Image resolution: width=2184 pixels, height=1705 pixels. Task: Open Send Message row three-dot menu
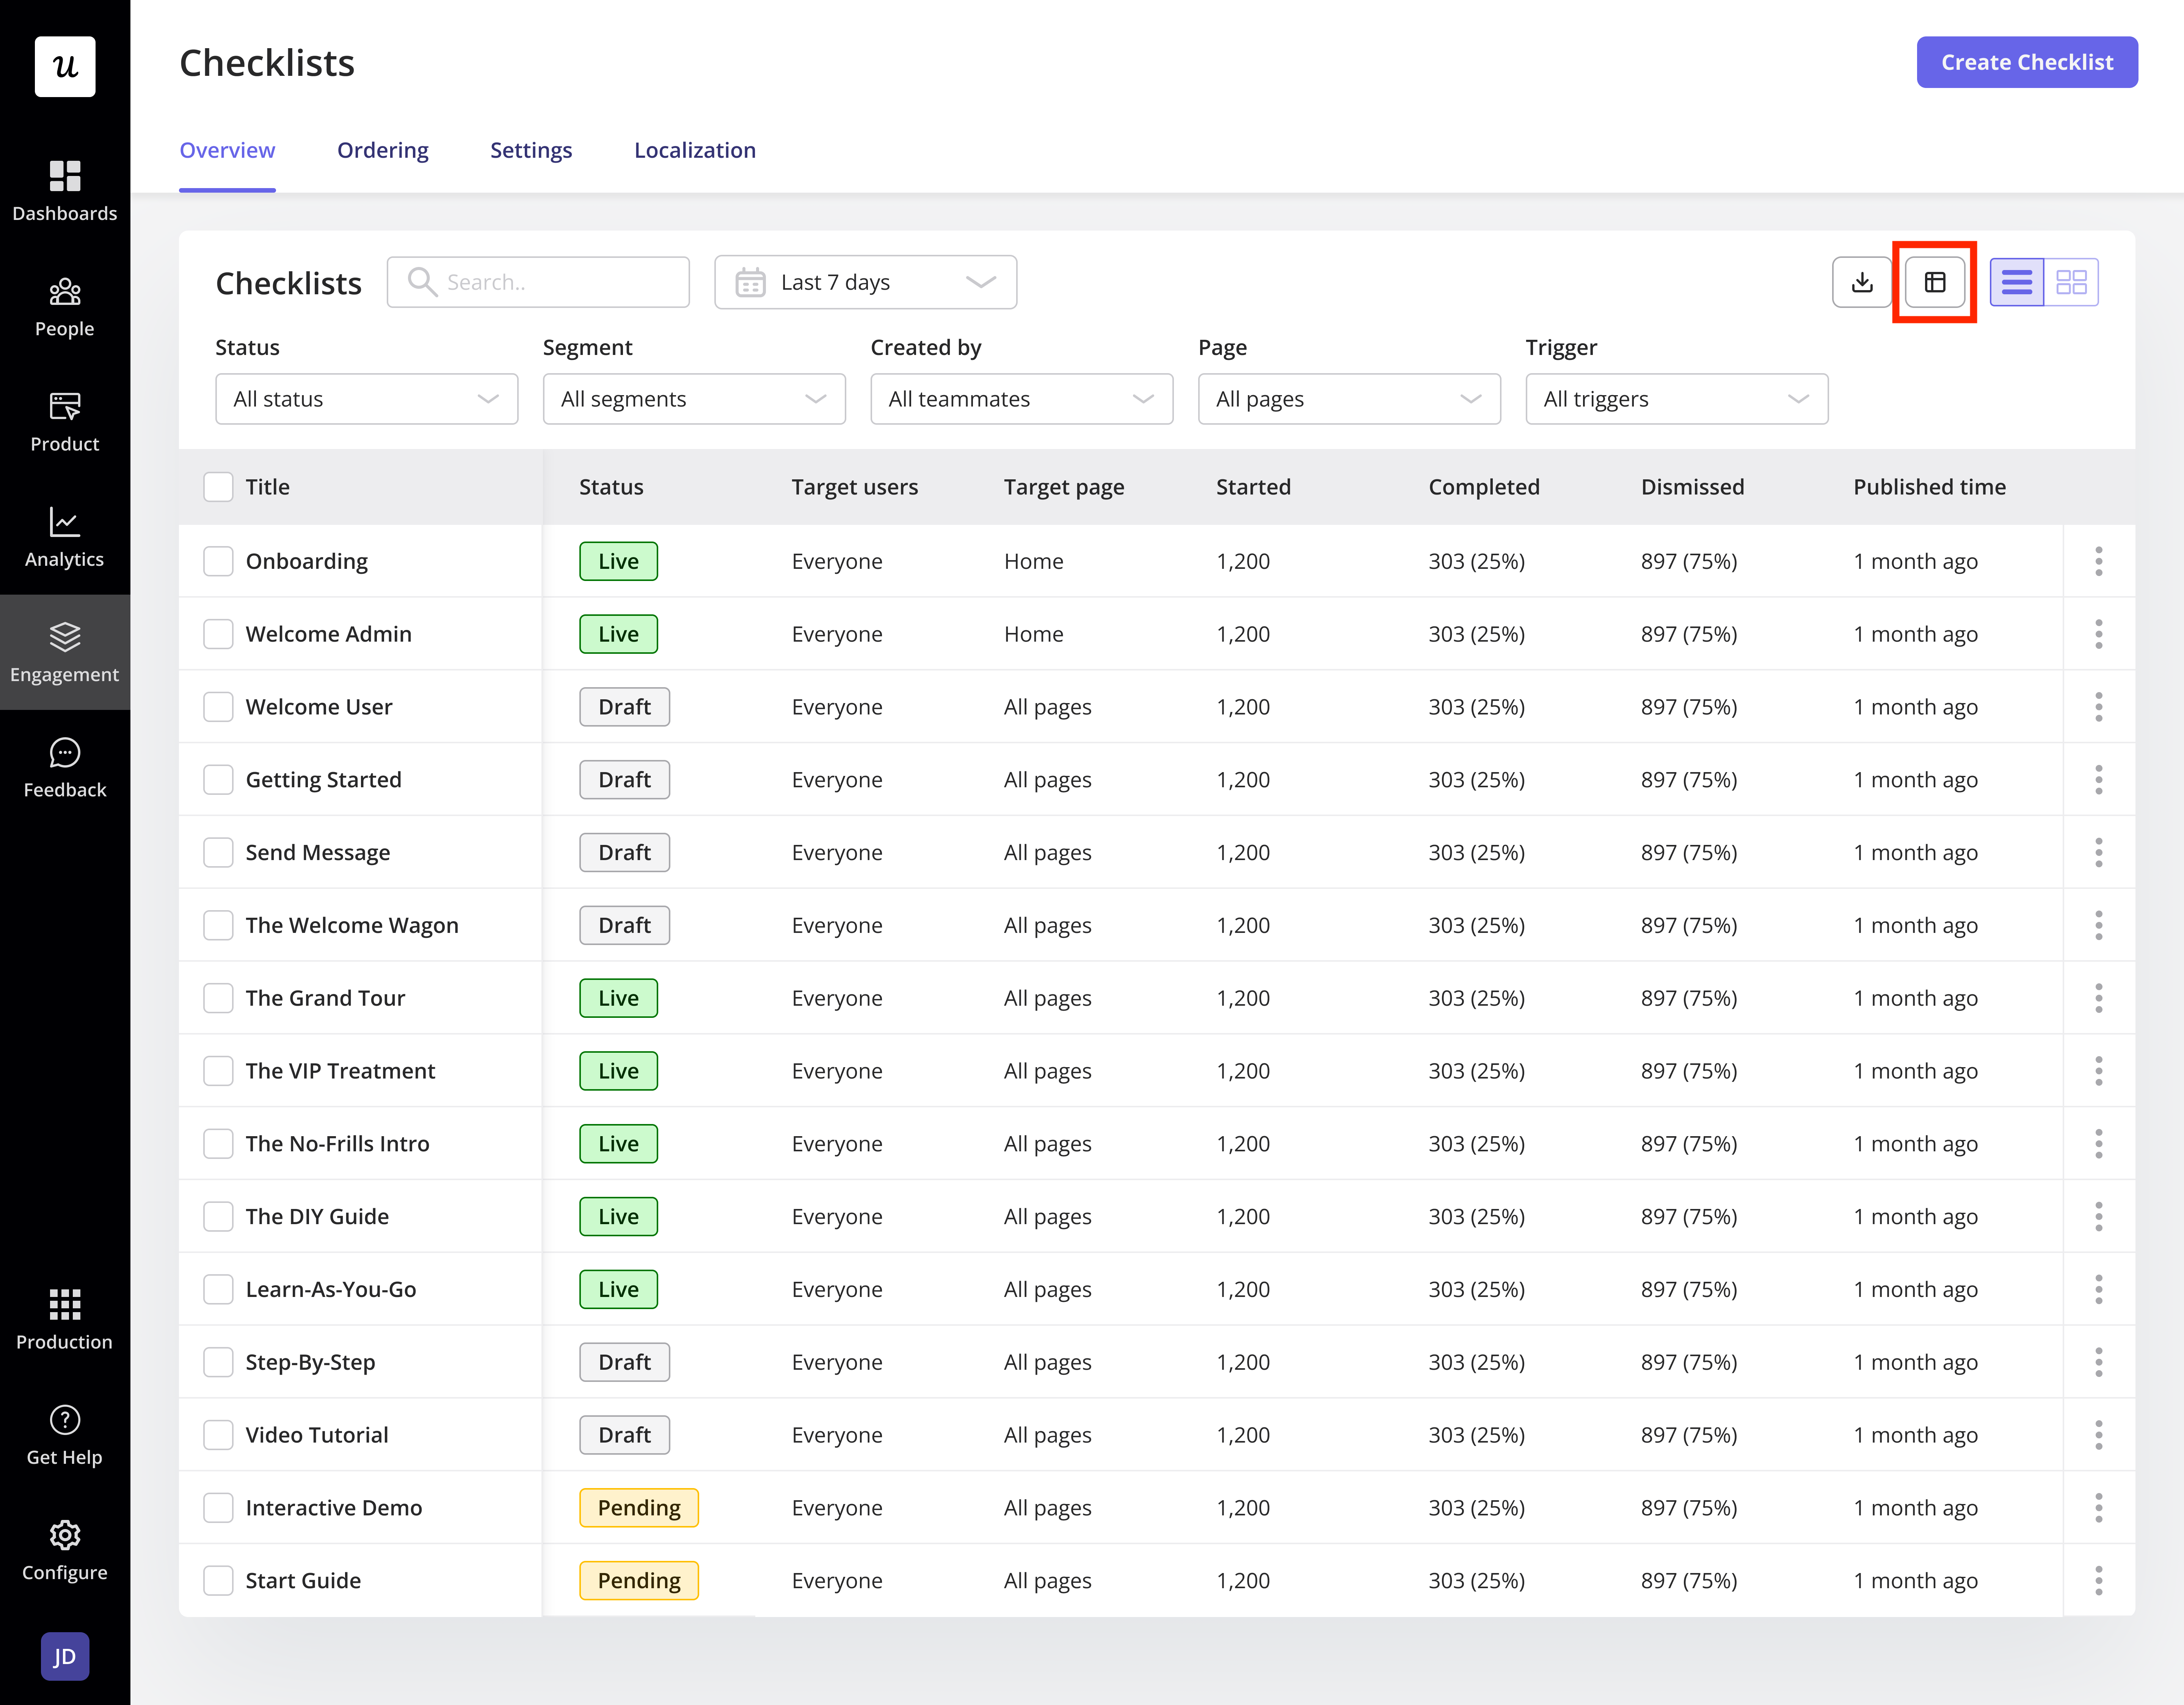click(x=2099, y=853)
